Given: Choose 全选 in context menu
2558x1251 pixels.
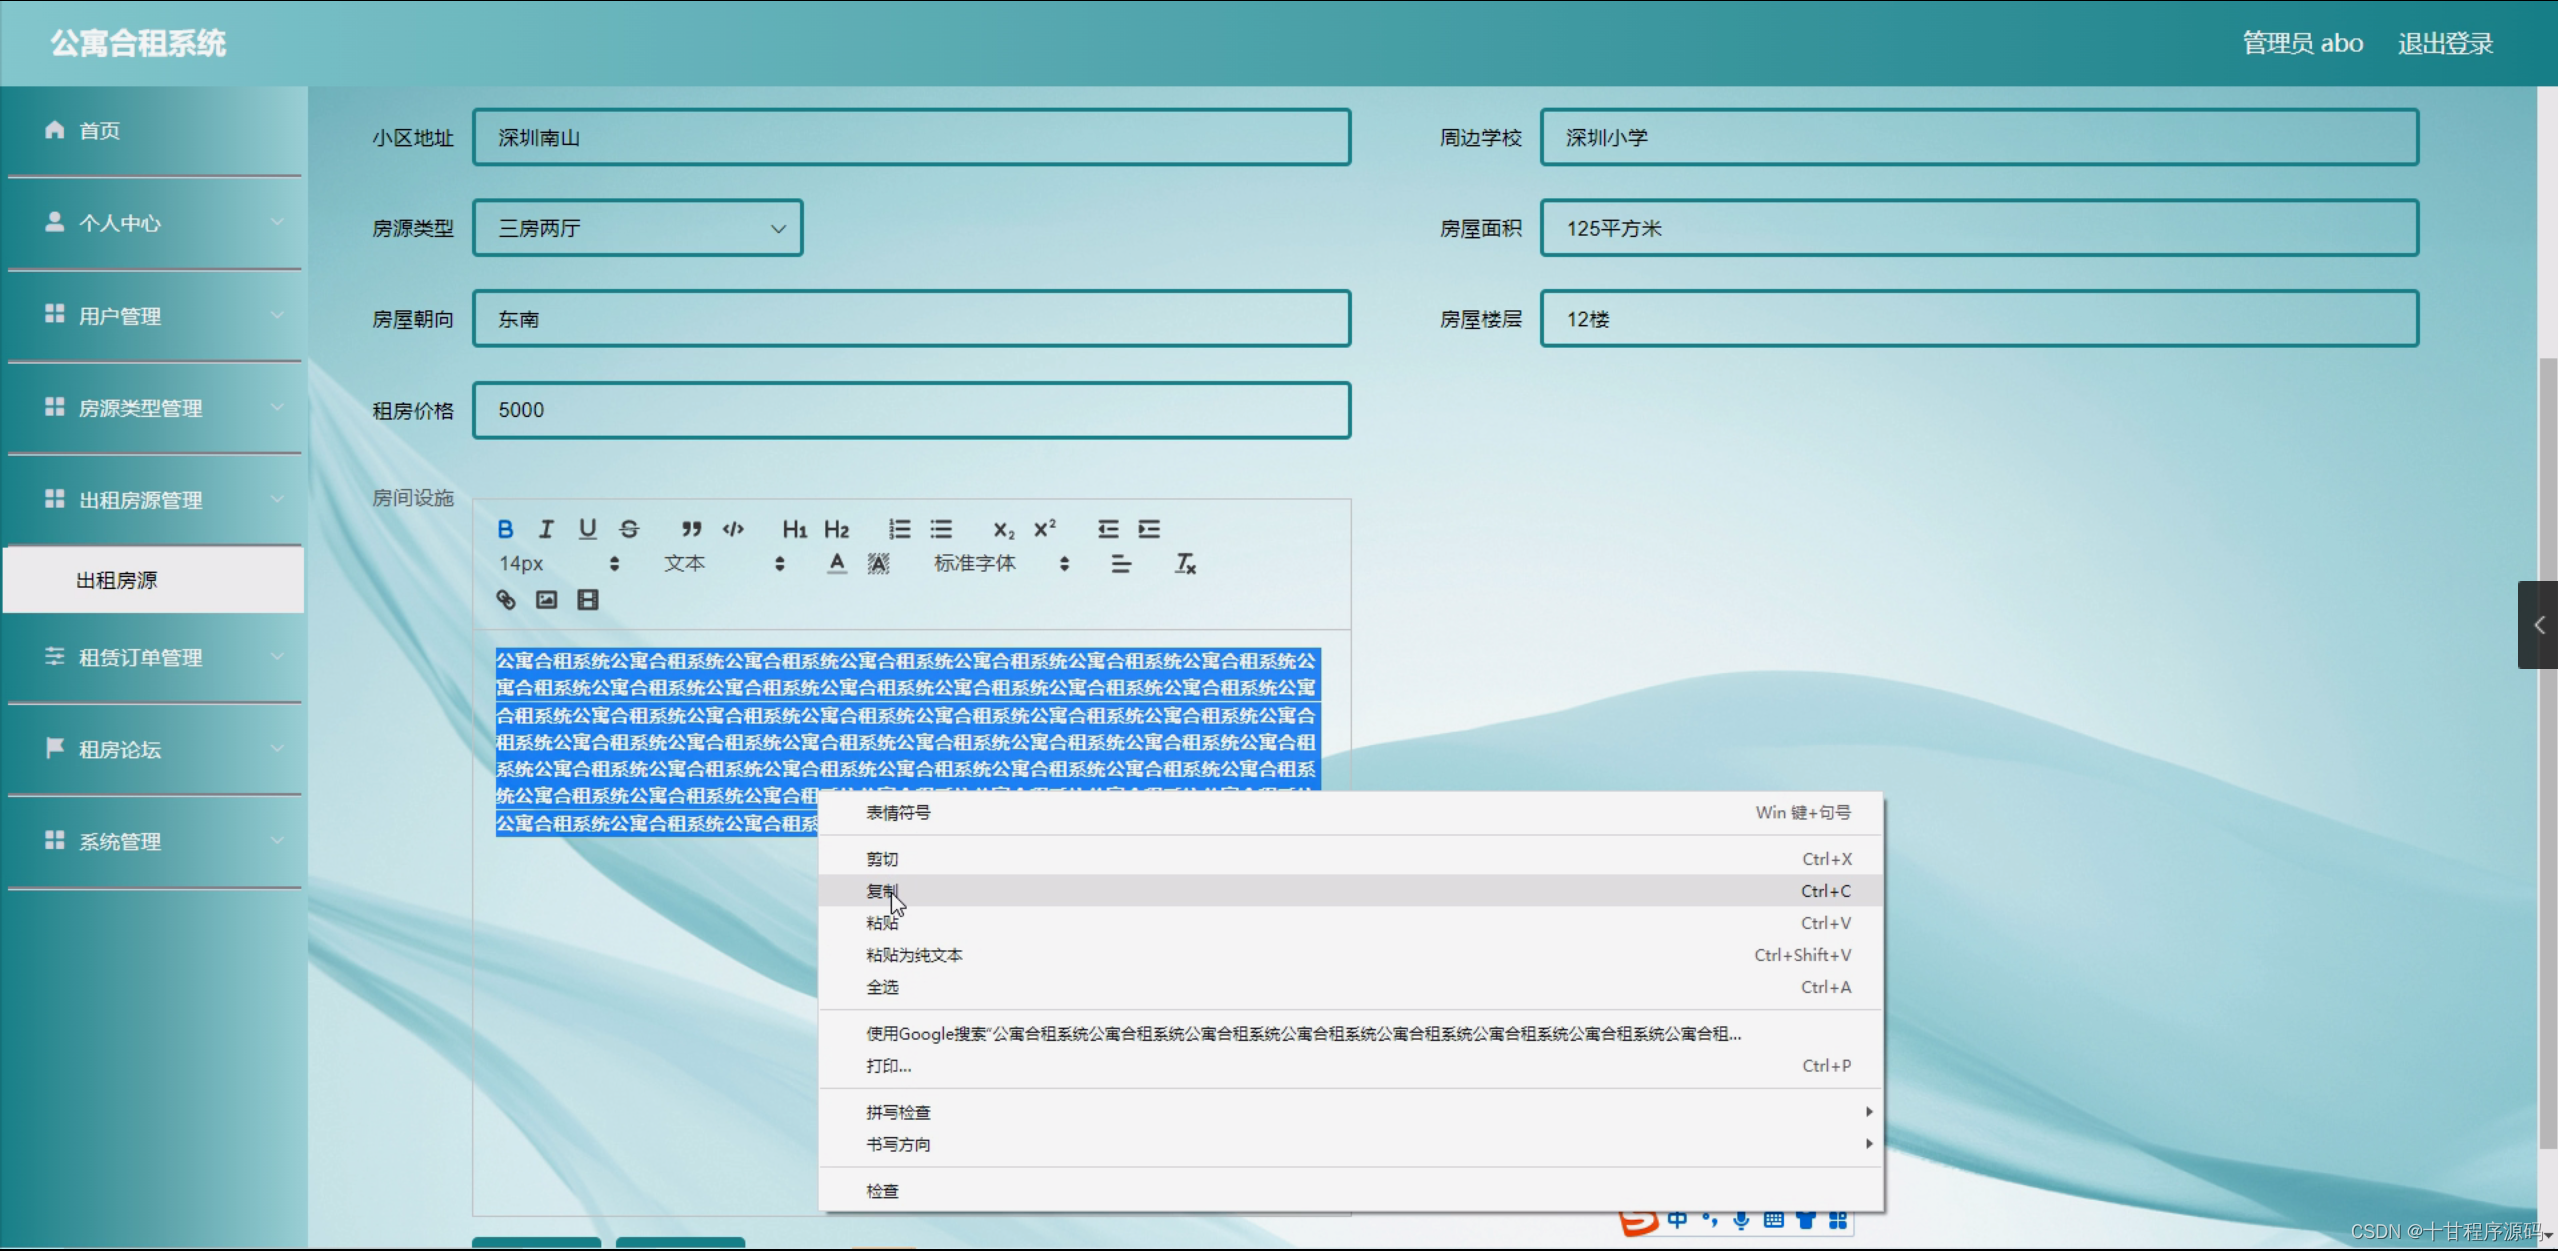Looking at the screenshot, I should 1351,987.
